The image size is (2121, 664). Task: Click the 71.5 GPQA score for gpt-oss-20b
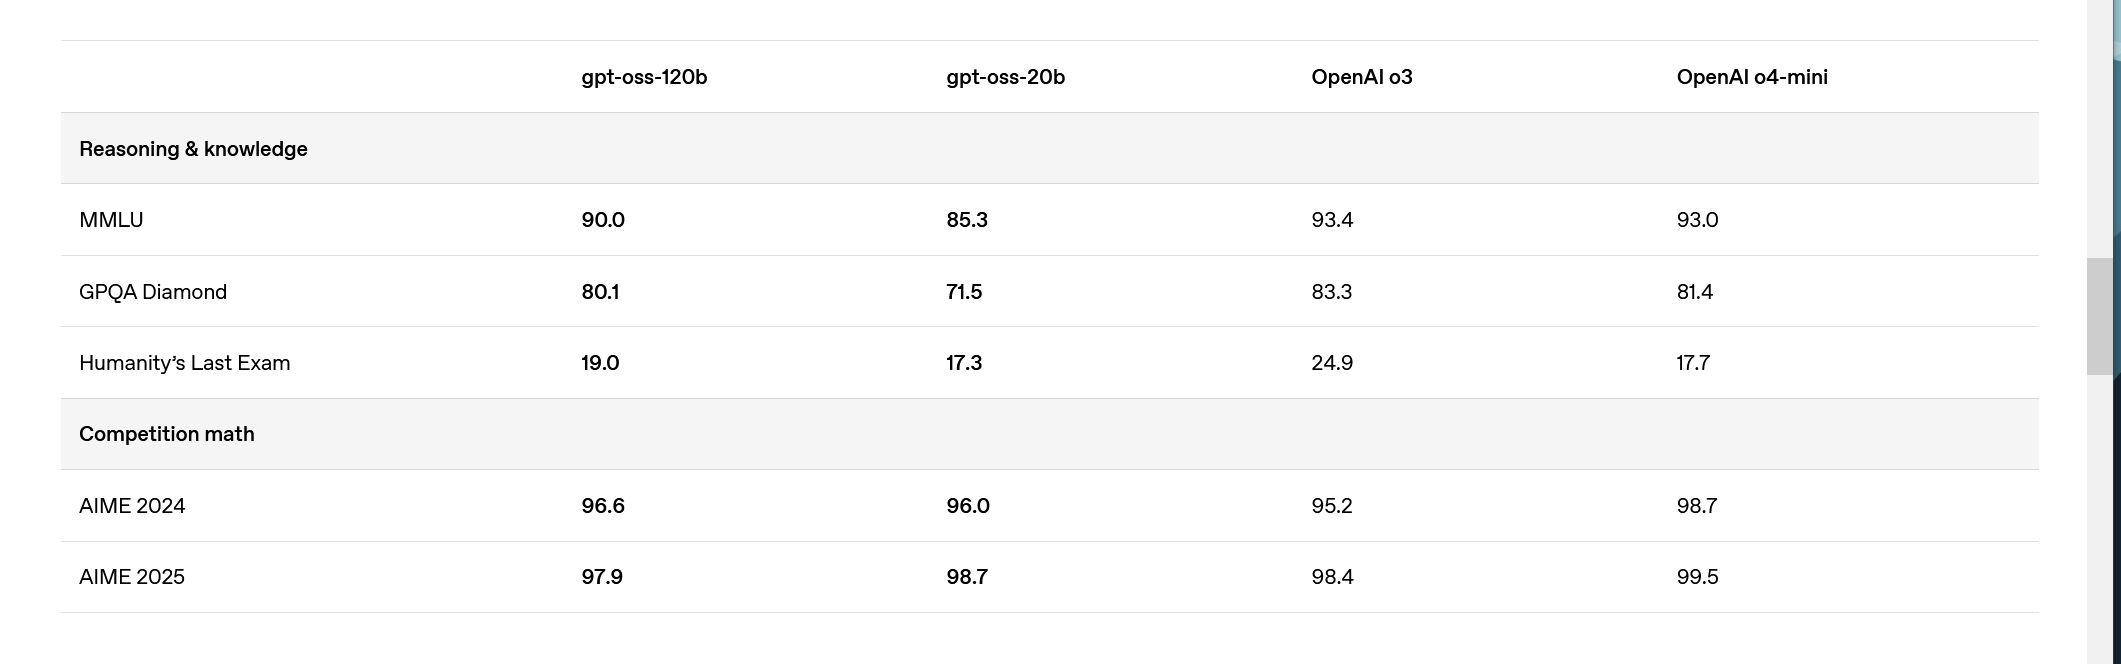tap(964, 292)
